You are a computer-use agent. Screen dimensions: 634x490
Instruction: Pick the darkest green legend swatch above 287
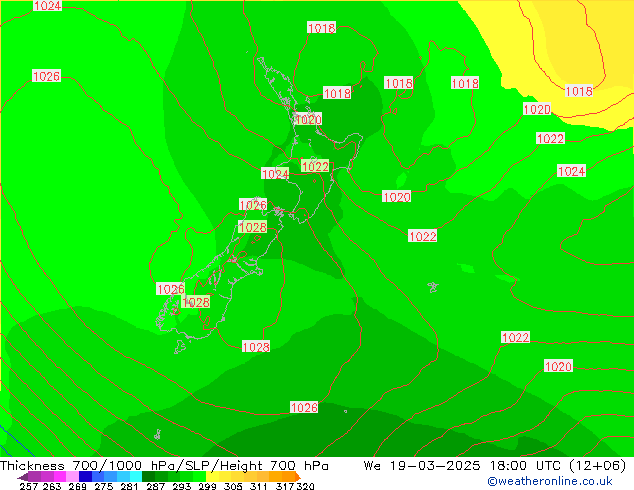tap(148, 476)
